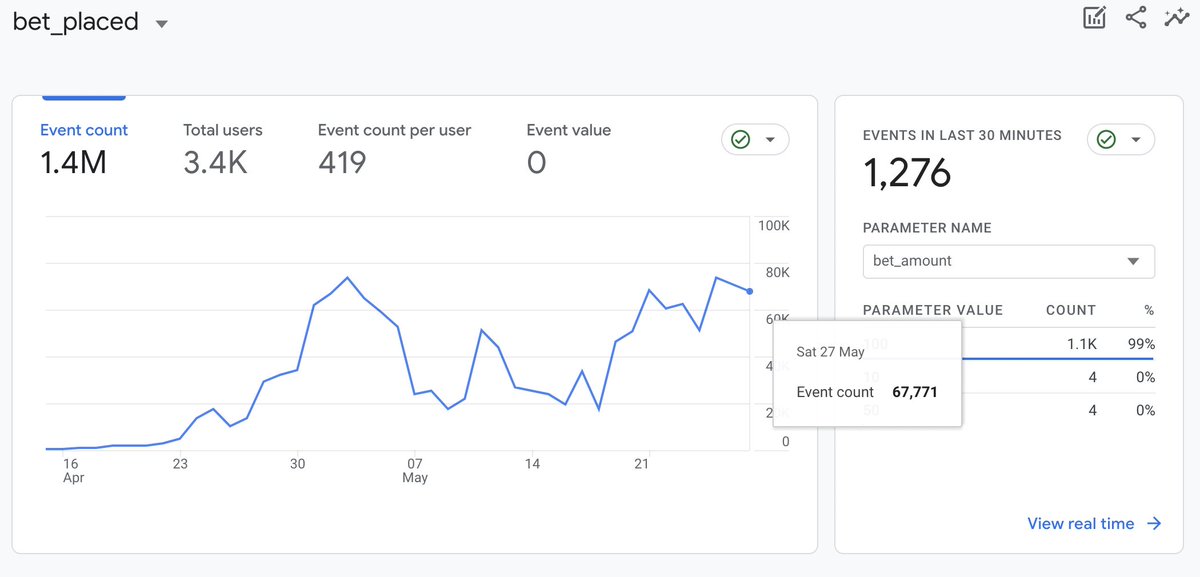
Task: Click the 07 May axis date label
Action: point(415,470)
